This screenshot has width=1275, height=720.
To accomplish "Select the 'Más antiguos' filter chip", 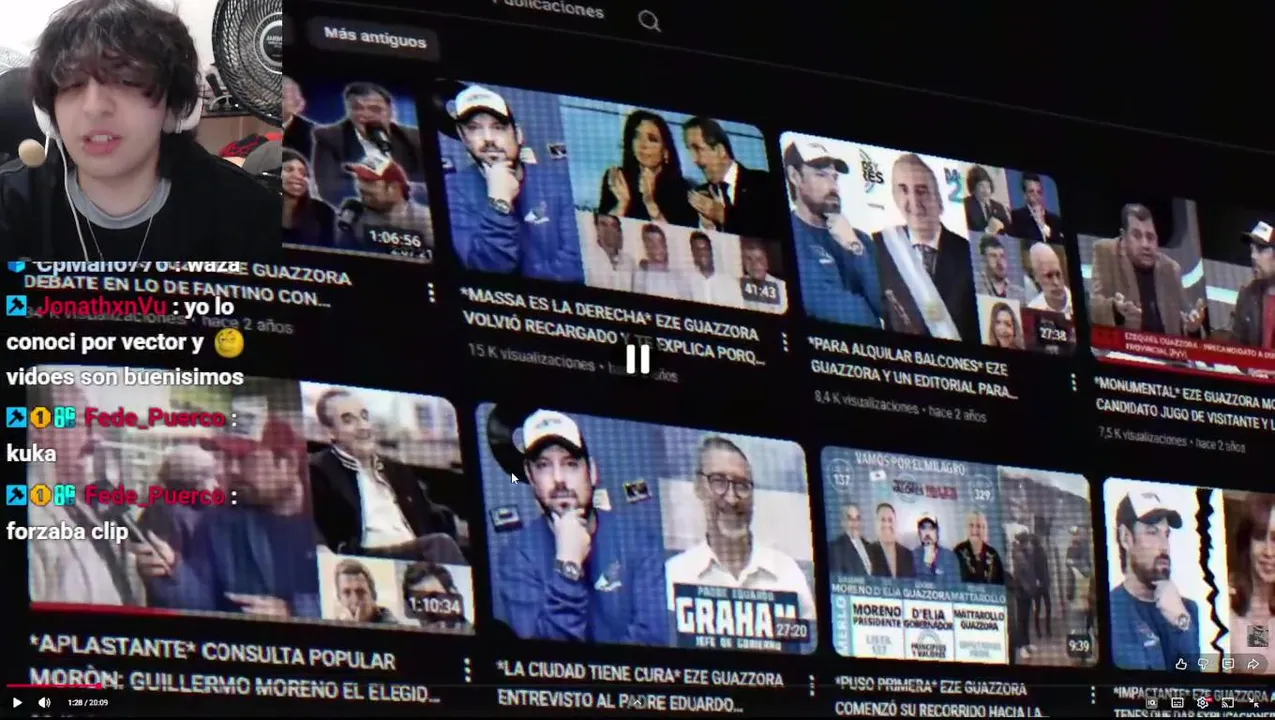I will click(375, 39).
